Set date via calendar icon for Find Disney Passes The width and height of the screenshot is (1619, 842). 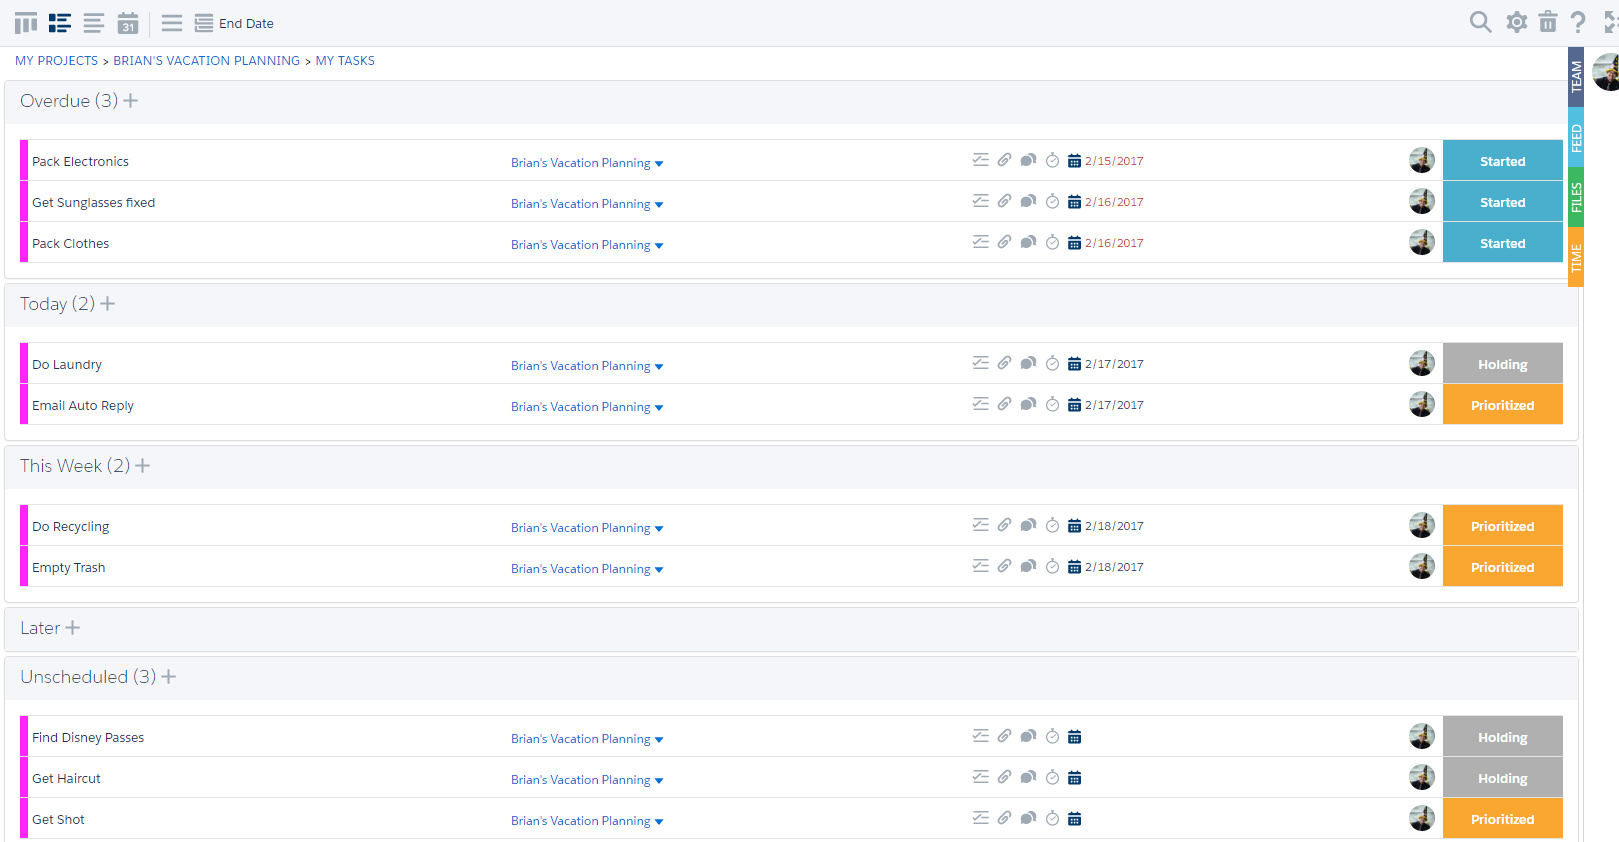[1074, 737]
